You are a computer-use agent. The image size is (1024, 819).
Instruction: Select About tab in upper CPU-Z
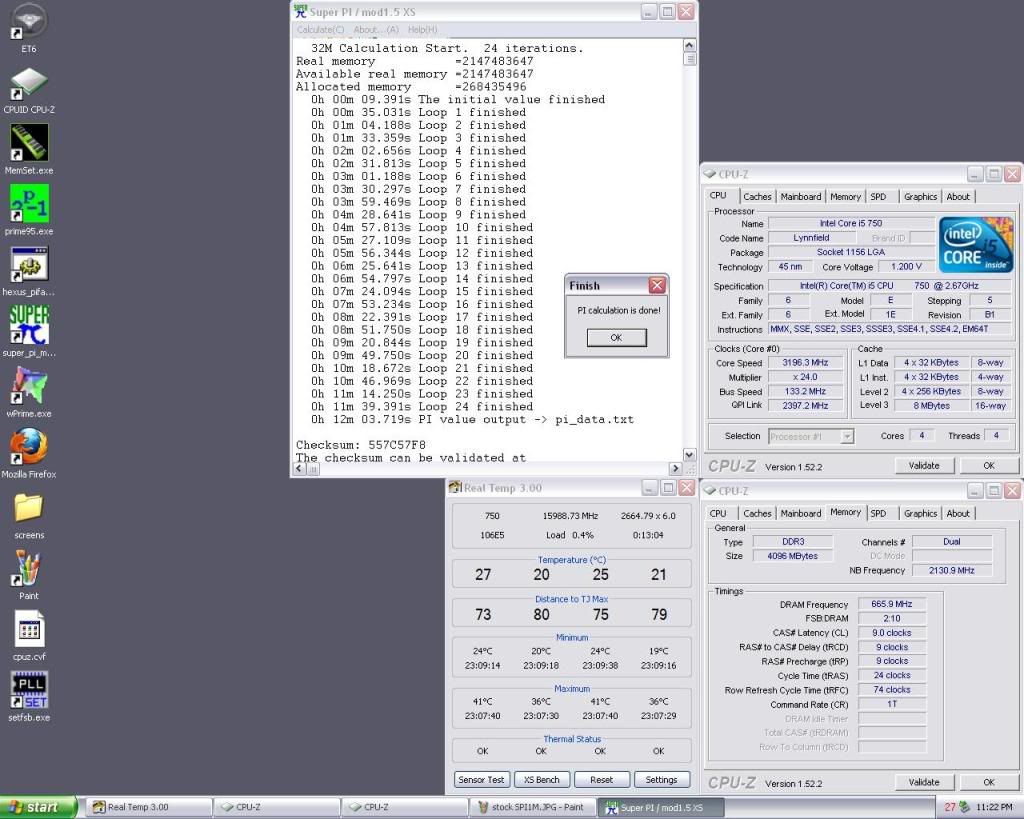(958, 197)
